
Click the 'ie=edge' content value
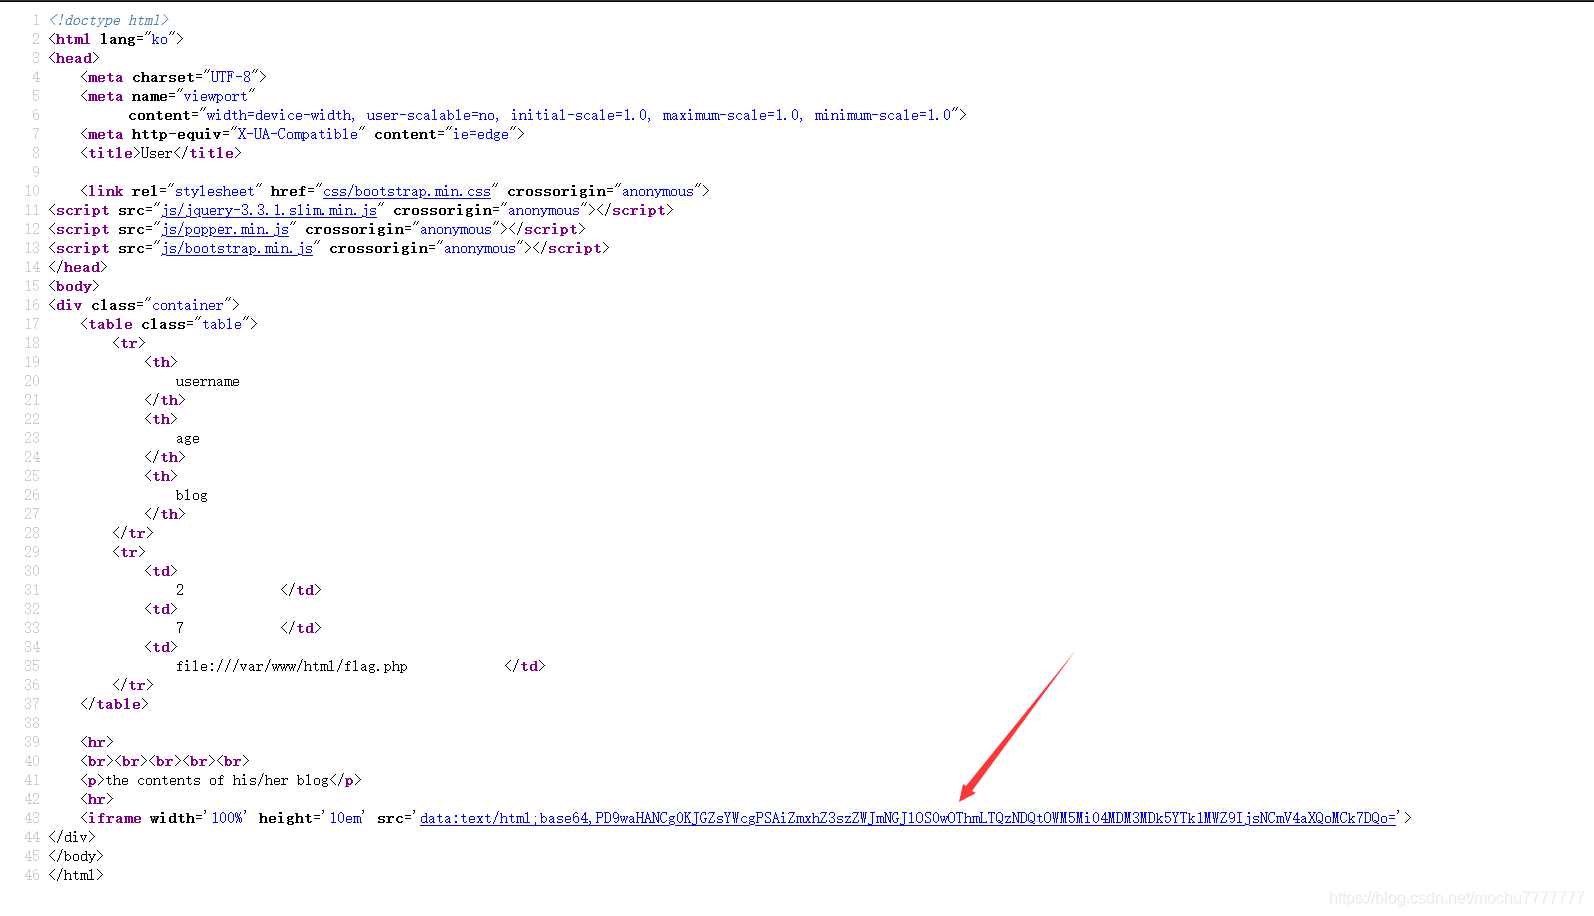pyautogui.click(x=481, y=134)
